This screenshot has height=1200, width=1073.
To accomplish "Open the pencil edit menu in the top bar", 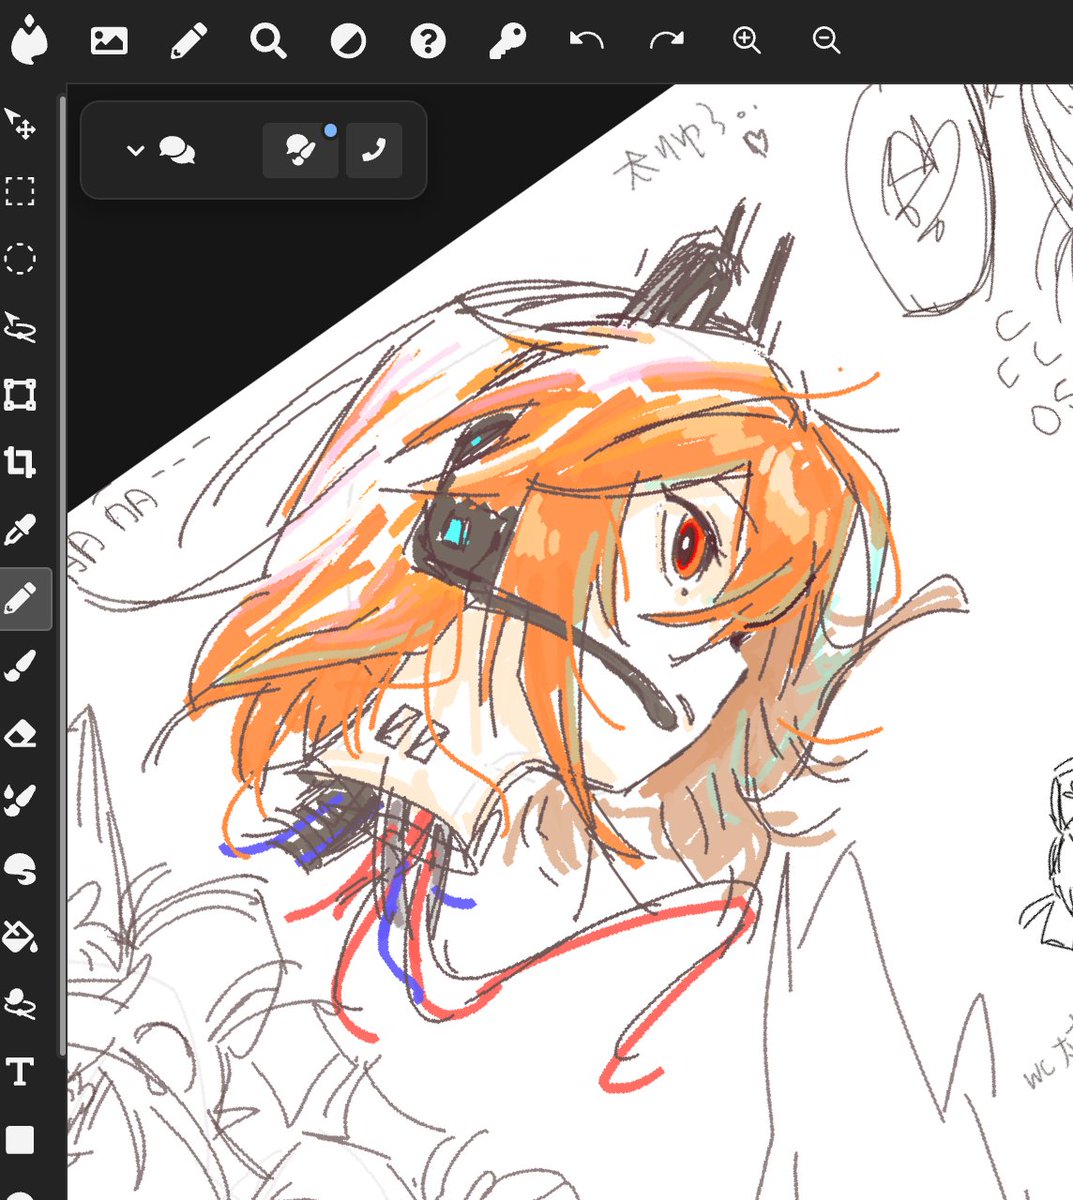I will click(189, 41).
